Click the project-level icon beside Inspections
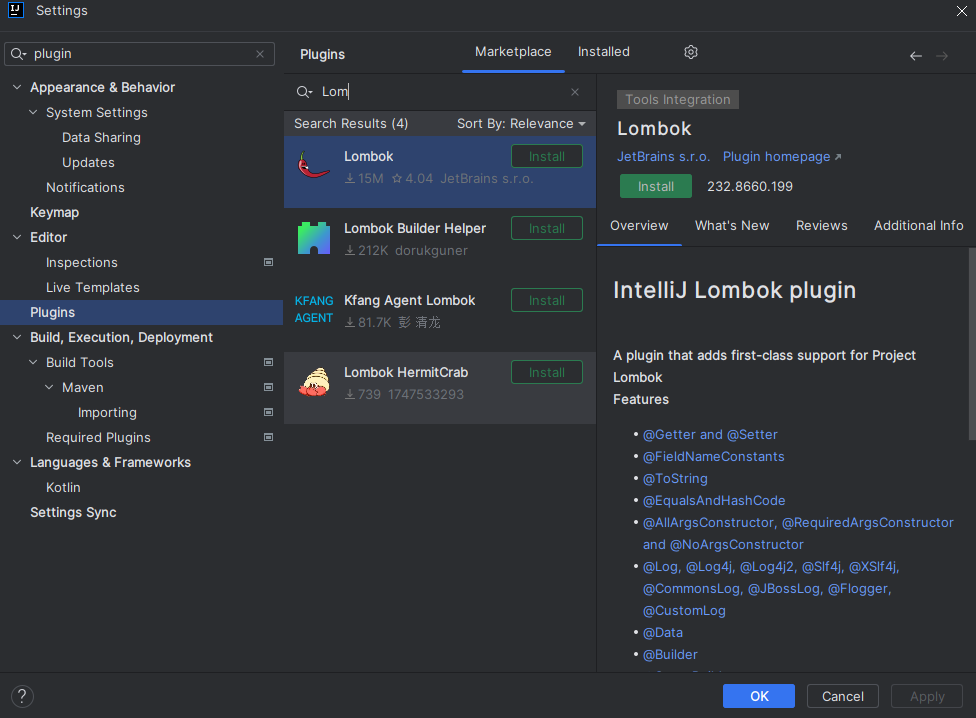The height and width of the screenshot is (718, 976). click(268, 263)
